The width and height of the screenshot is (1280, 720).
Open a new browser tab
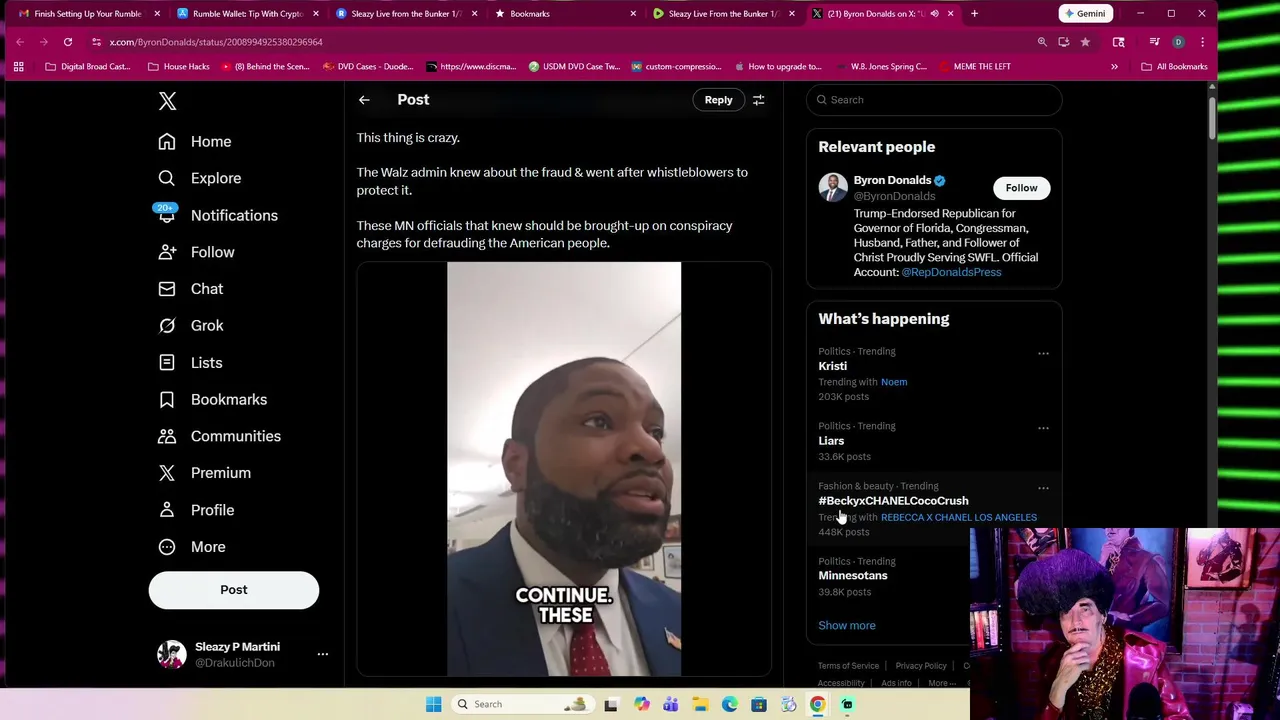click(974, 14)
